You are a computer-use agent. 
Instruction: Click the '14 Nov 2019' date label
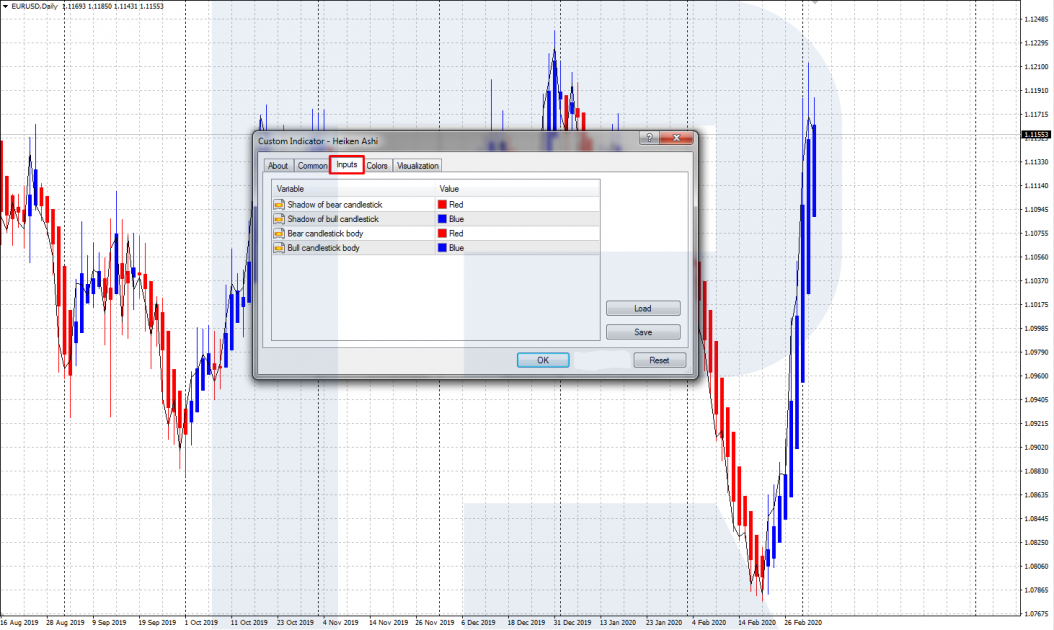point(389,623)
